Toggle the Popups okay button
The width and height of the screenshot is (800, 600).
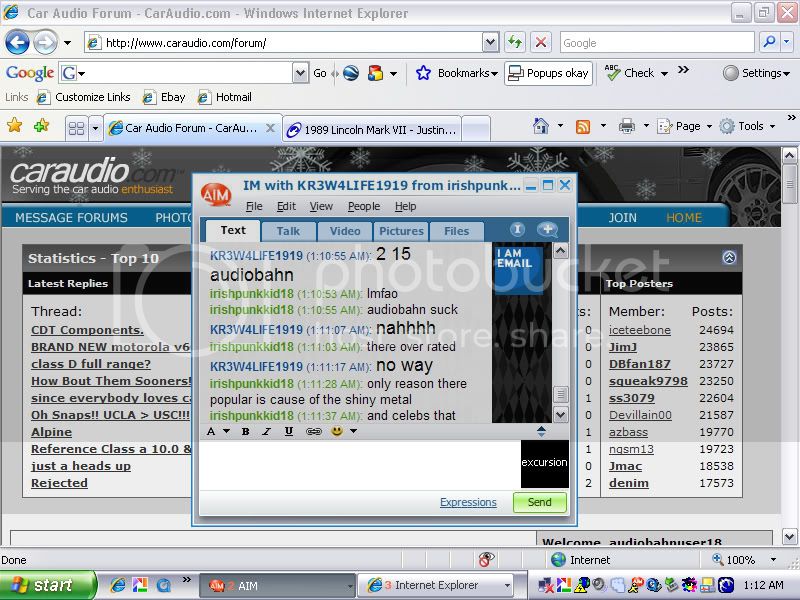pos(548,73)
